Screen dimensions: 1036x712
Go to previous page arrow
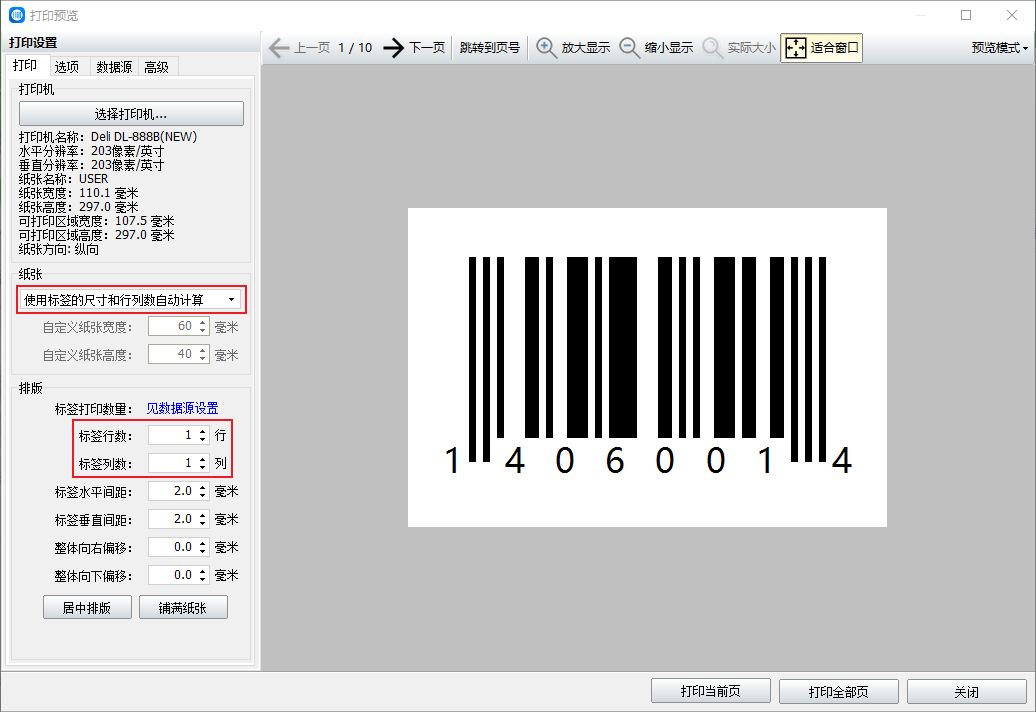279,48
